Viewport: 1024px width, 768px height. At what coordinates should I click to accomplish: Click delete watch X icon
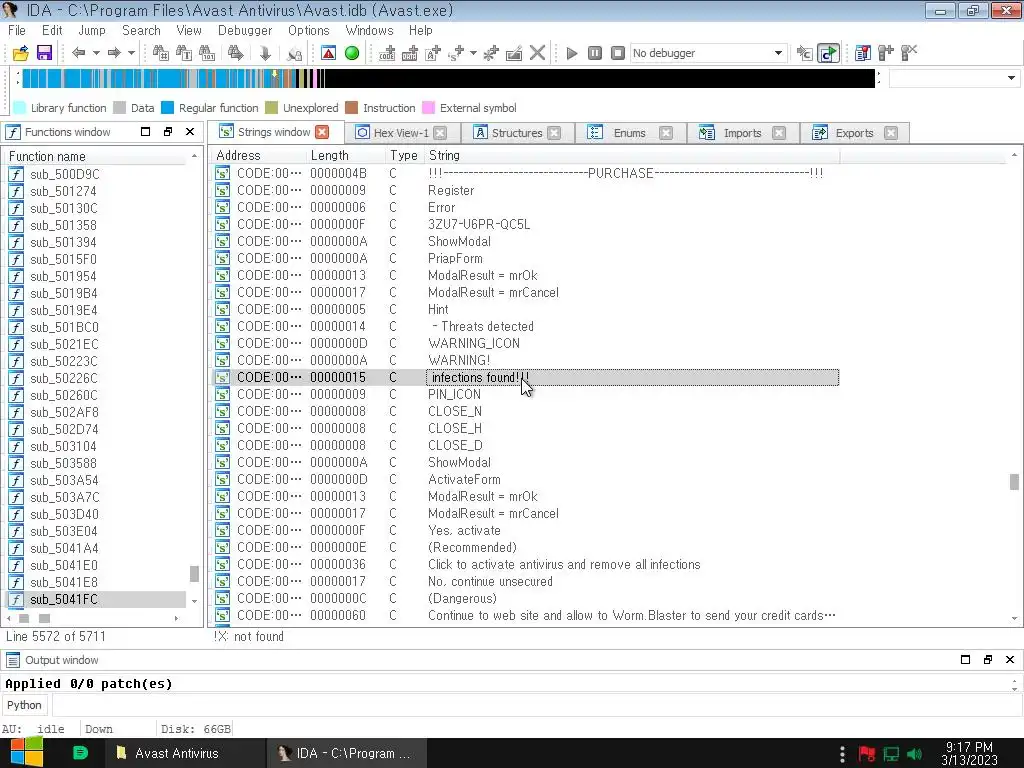click(909, 53)
